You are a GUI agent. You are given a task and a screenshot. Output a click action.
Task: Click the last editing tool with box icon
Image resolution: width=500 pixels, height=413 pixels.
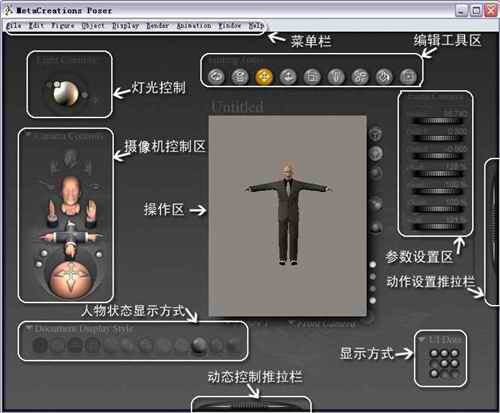(x=408, y=76)
